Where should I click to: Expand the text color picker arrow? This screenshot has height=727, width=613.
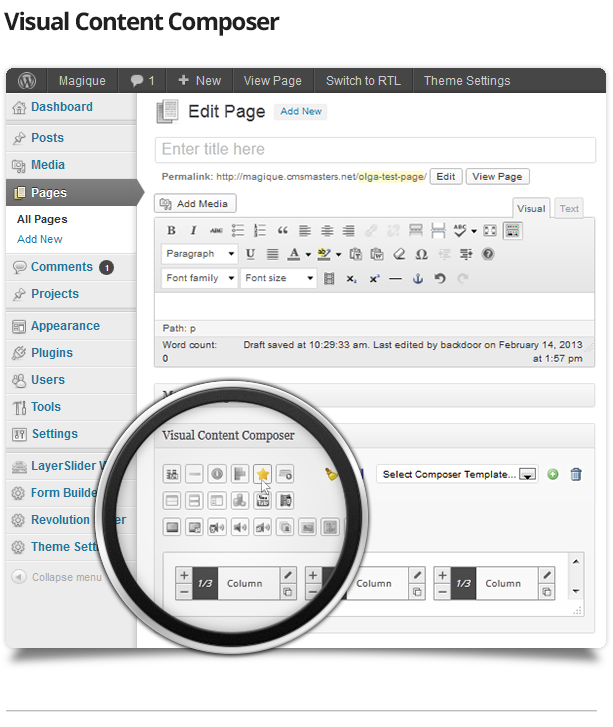(x=308, y=255)
